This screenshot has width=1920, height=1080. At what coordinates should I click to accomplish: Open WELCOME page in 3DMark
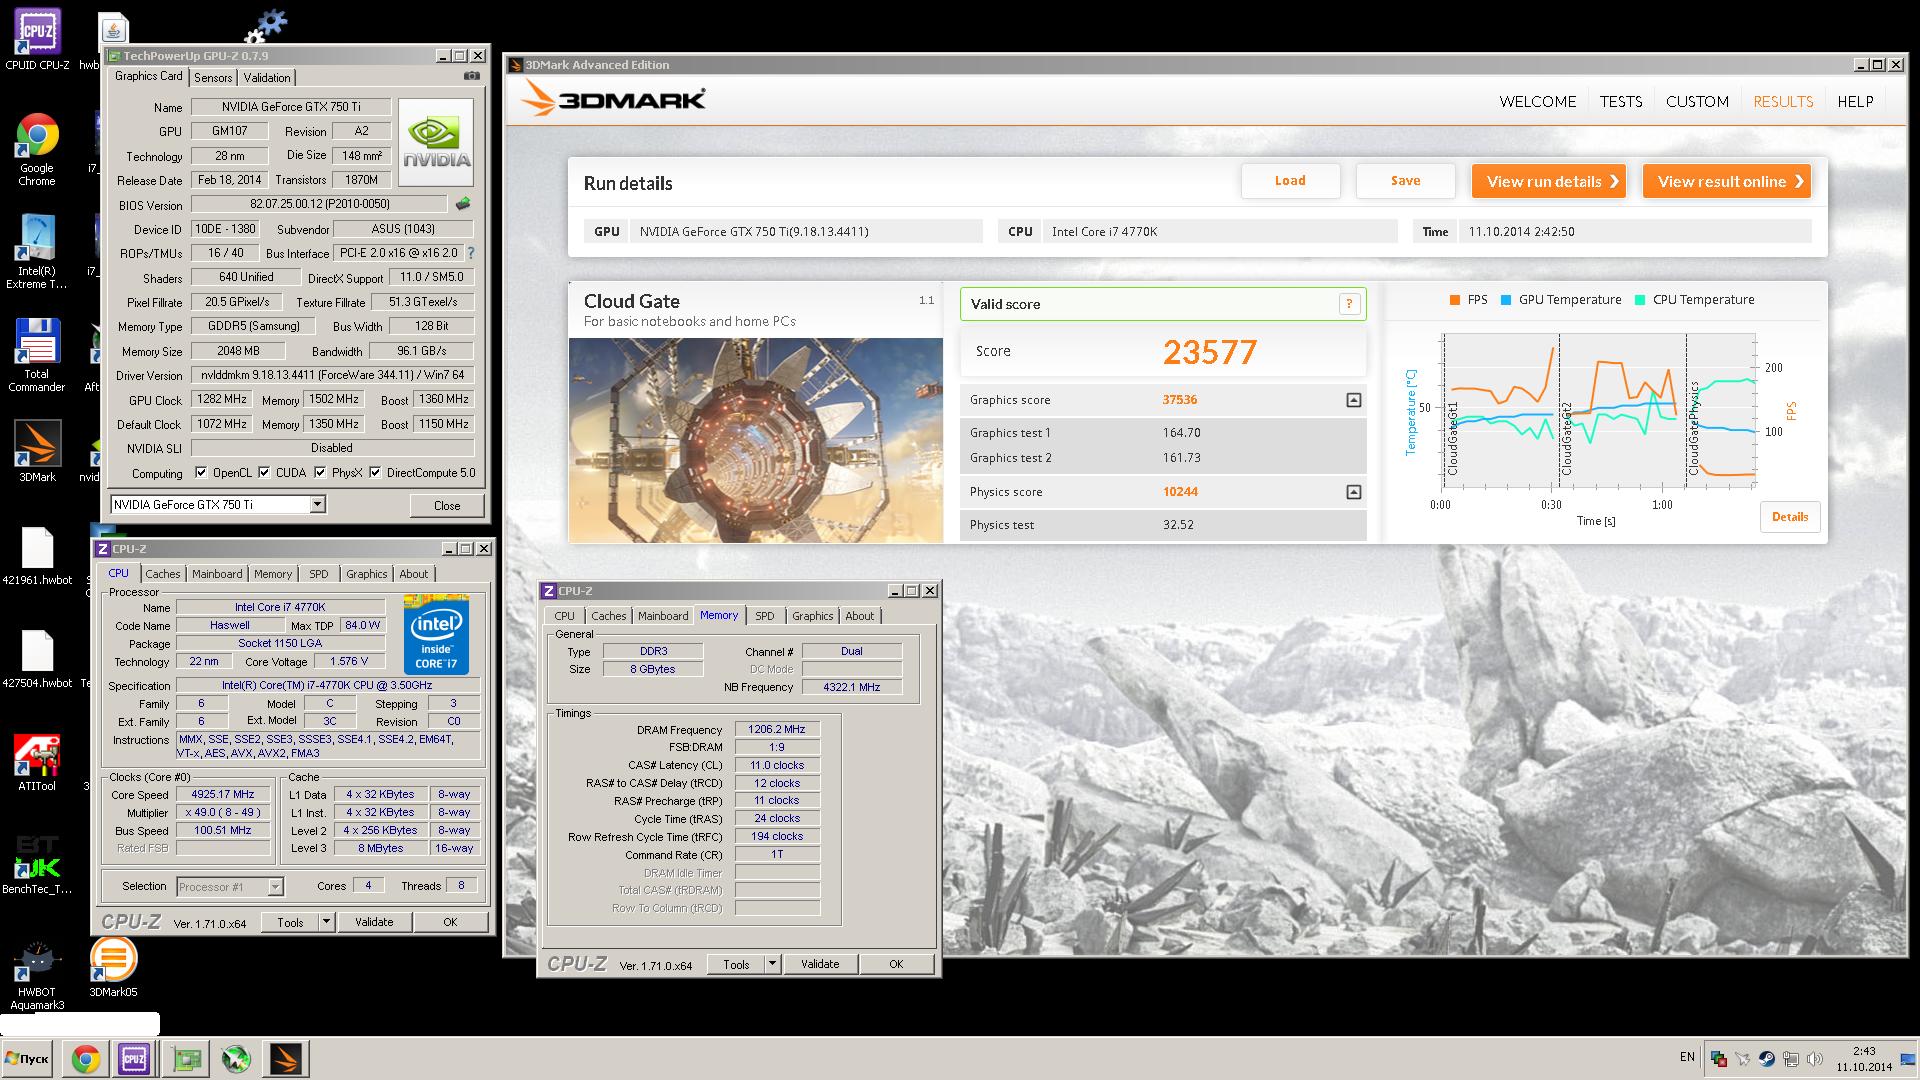click(x=1538, y=102)
